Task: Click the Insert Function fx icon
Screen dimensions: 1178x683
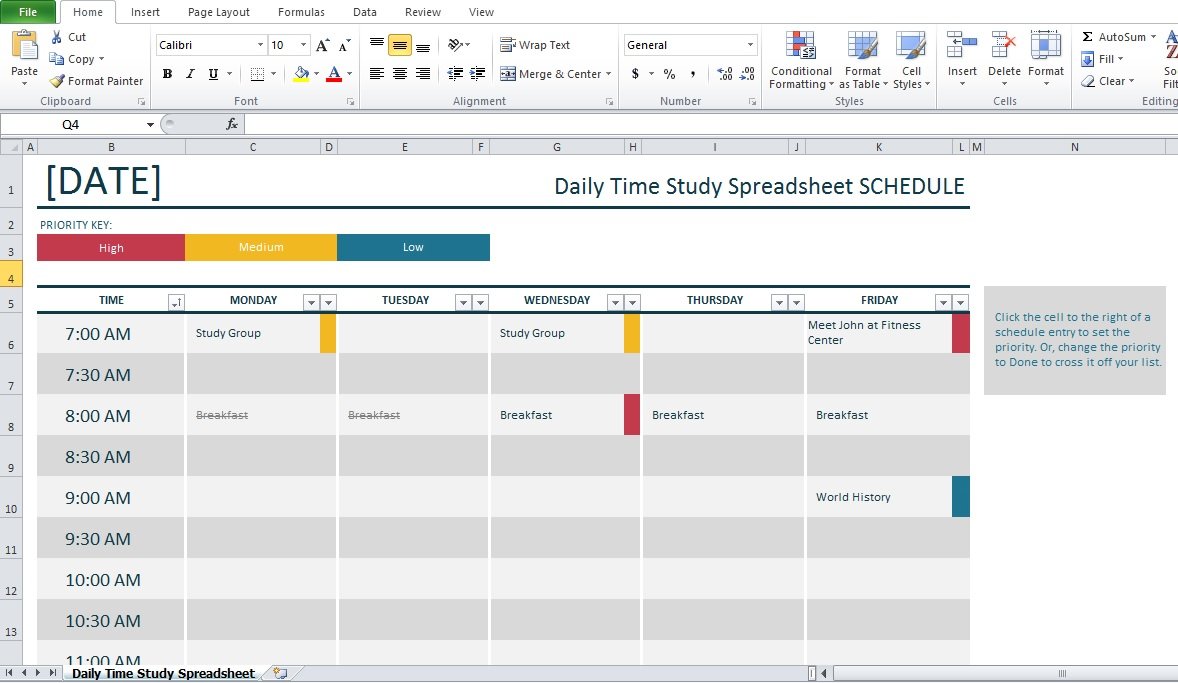Action: [x=232, y=124]
